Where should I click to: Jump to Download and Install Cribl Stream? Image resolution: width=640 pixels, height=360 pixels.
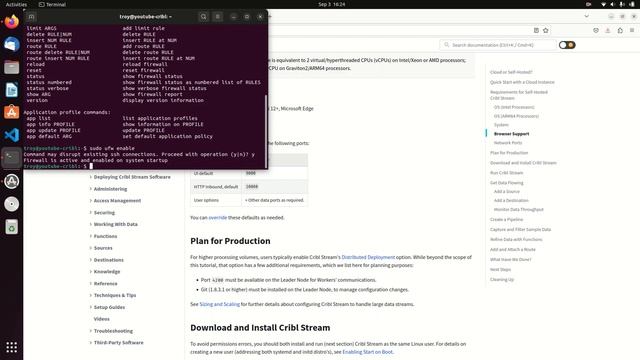pos(523,163)
